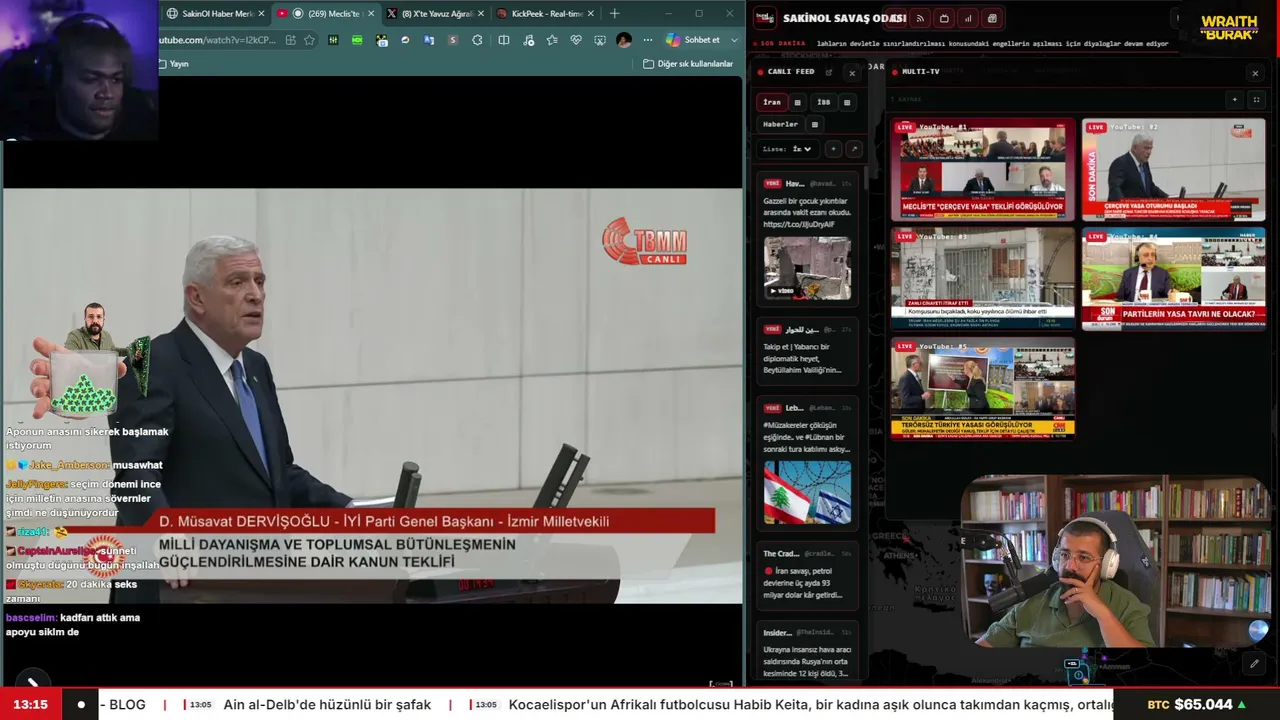Open the bar chart statistics icon
Viewport: 1280px width, 720px height.
(968, 18)
